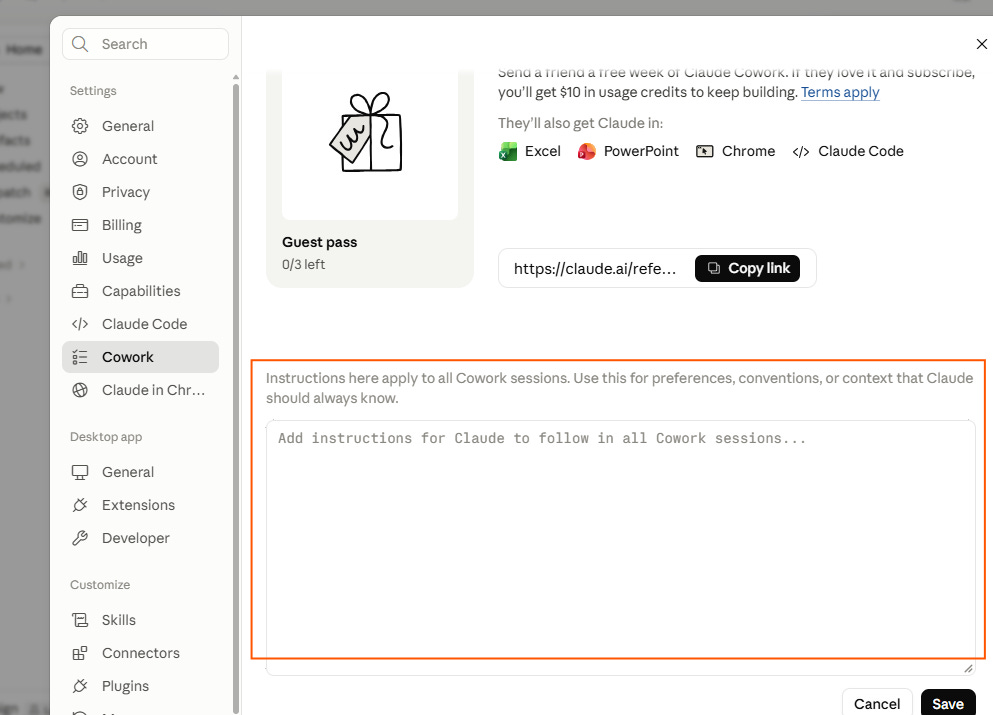Click the Claude in Chrome globe icon
The height and width of the screenshot is (715, 993).
(x=80, y=390)
